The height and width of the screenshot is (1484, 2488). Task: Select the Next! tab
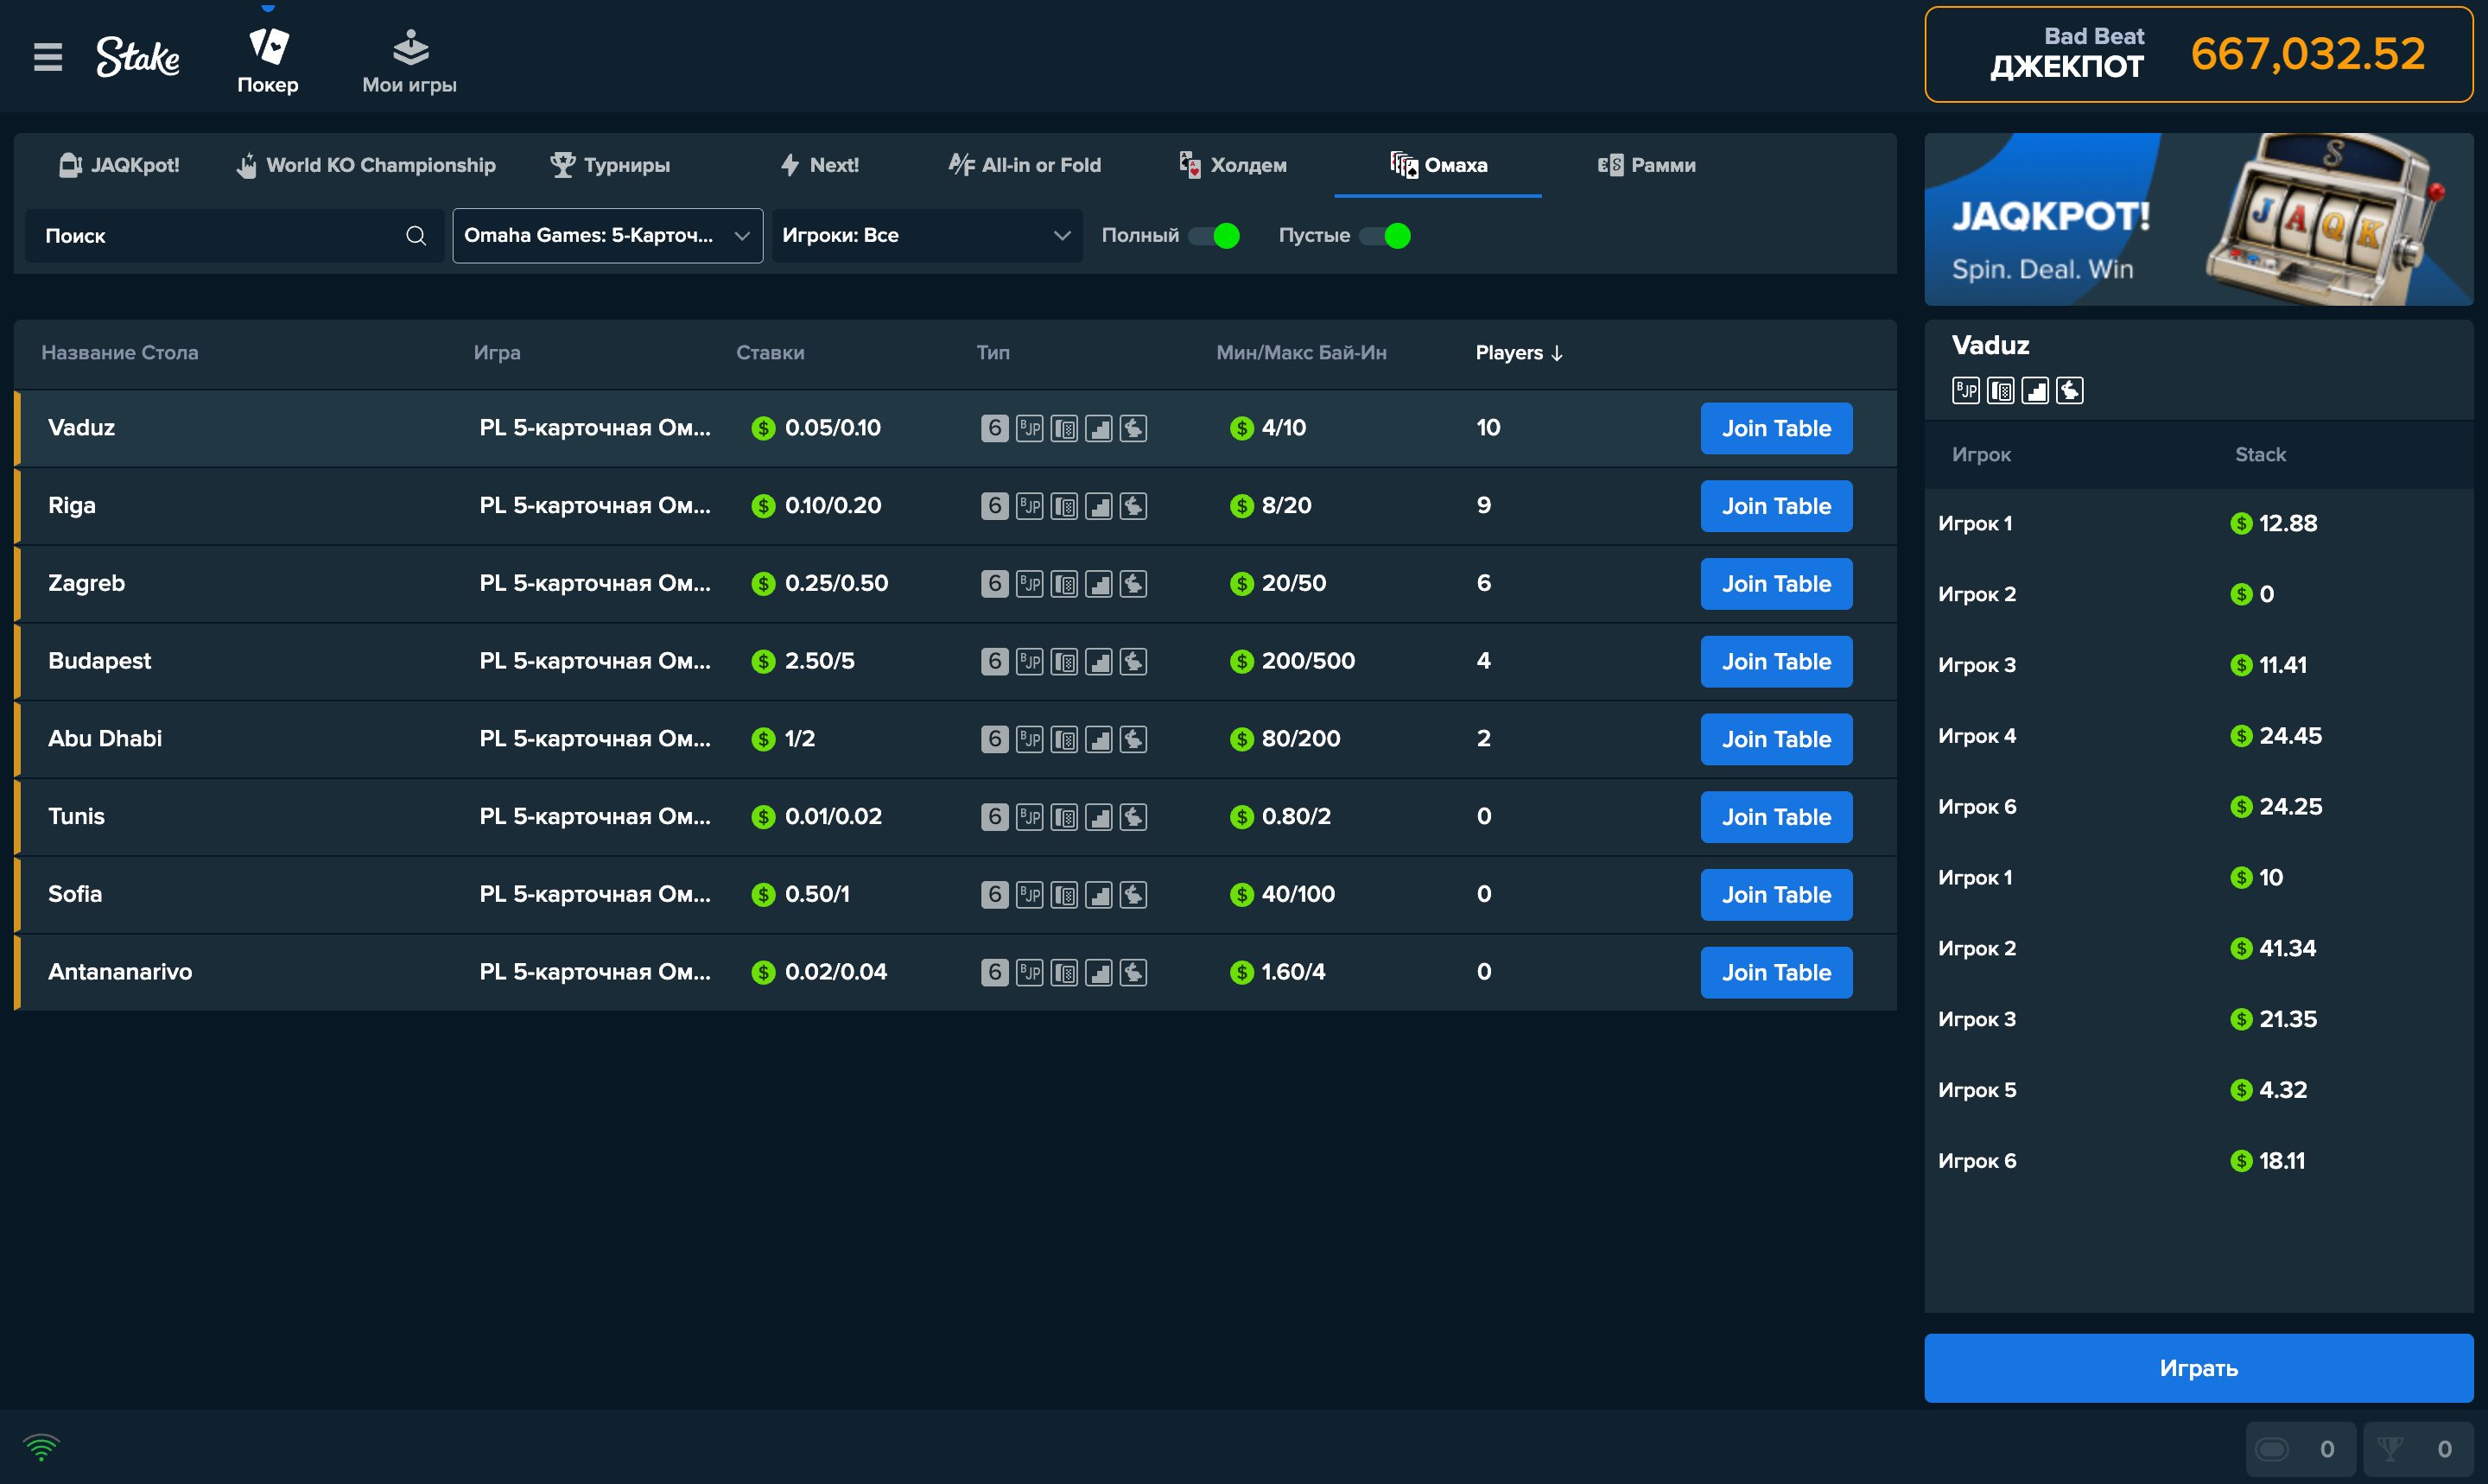tap(820, 165)
